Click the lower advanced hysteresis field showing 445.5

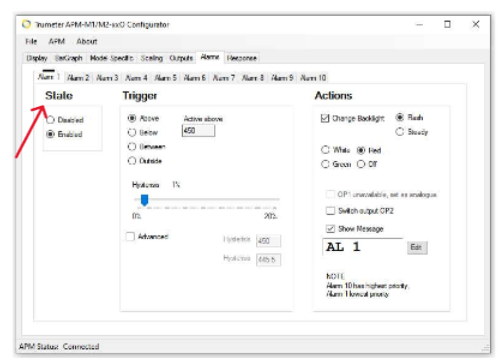click(268, 260)
